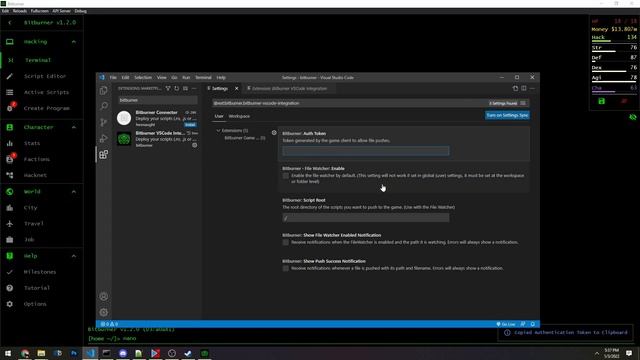Viewport: 640px width, 360px height.
Task: Click the red kill scripts icon
Action: 624,101
